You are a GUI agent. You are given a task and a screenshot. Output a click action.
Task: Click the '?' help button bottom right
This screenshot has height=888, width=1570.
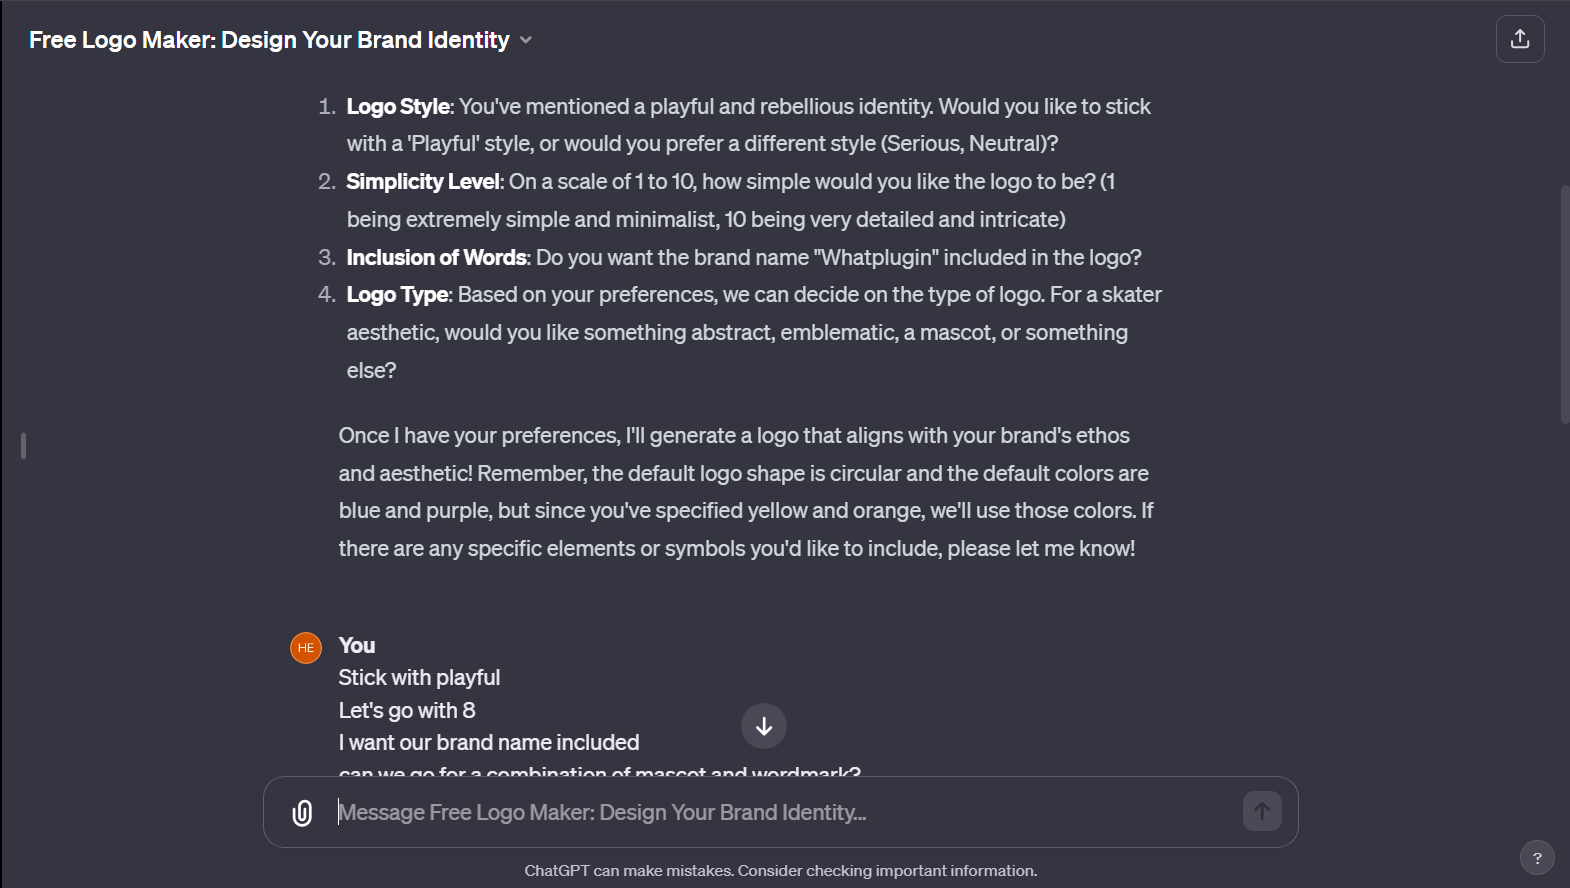point(1537,857)
